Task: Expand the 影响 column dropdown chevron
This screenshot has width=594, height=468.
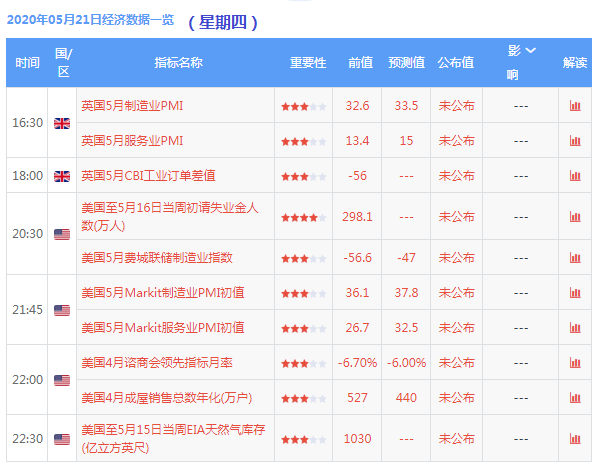Action: pos(531,50)
